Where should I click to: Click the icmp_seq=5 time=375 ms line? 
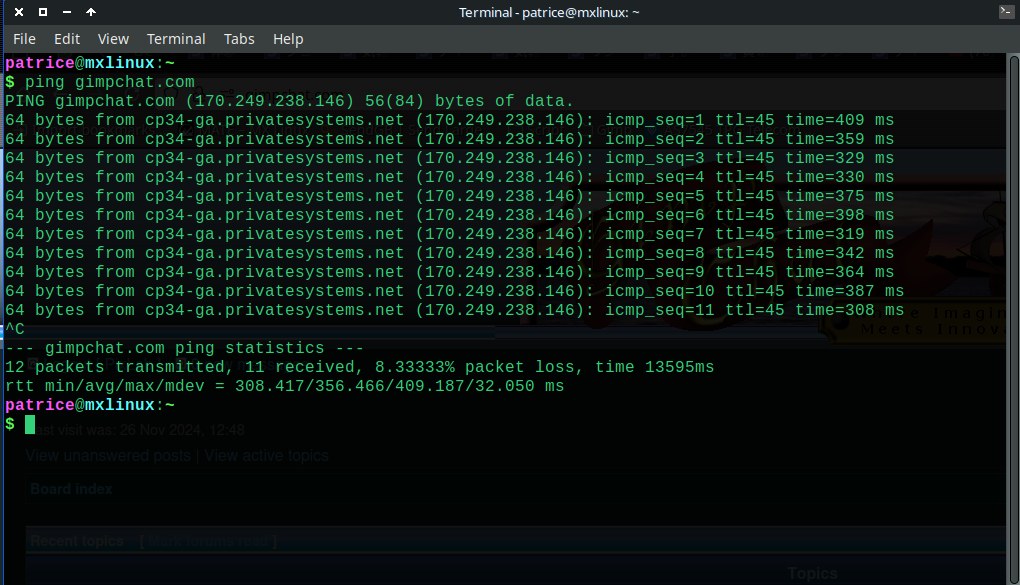[450, 196]
